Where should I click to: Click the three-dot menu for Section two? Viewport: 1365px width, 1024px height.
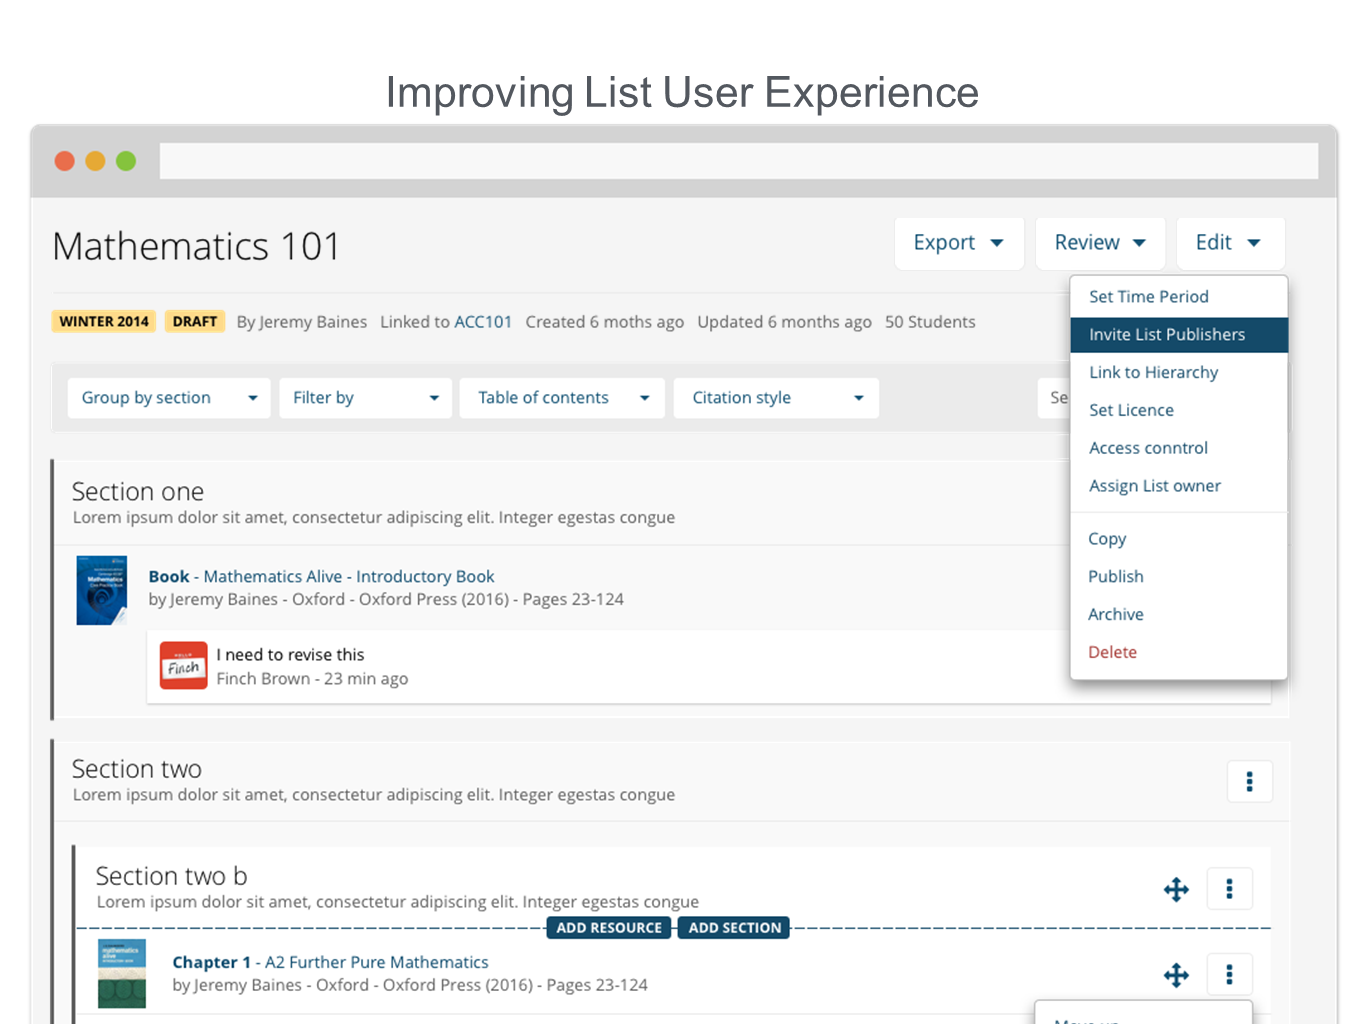click(x=1249, y=782)
